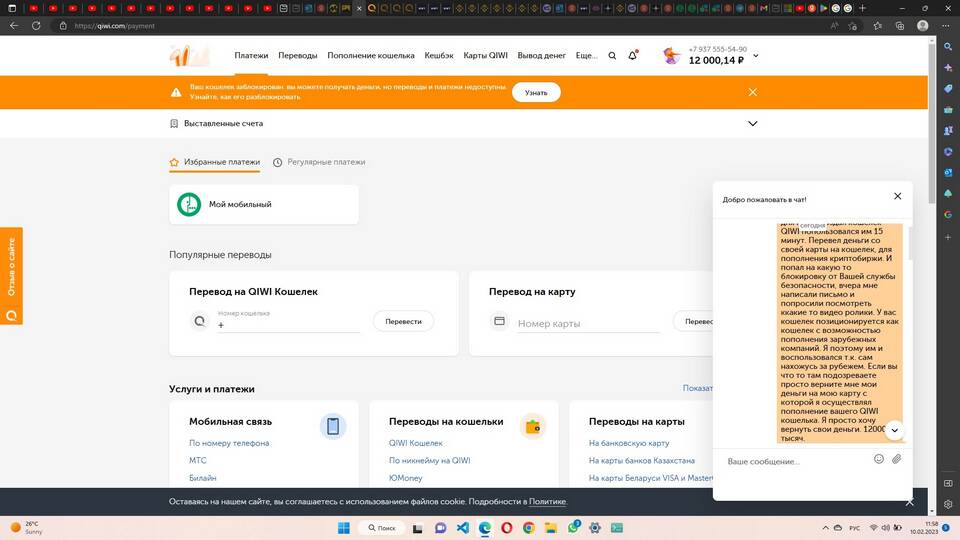
Task: Attach a file in chat
Action: click(x=896, y=459)
